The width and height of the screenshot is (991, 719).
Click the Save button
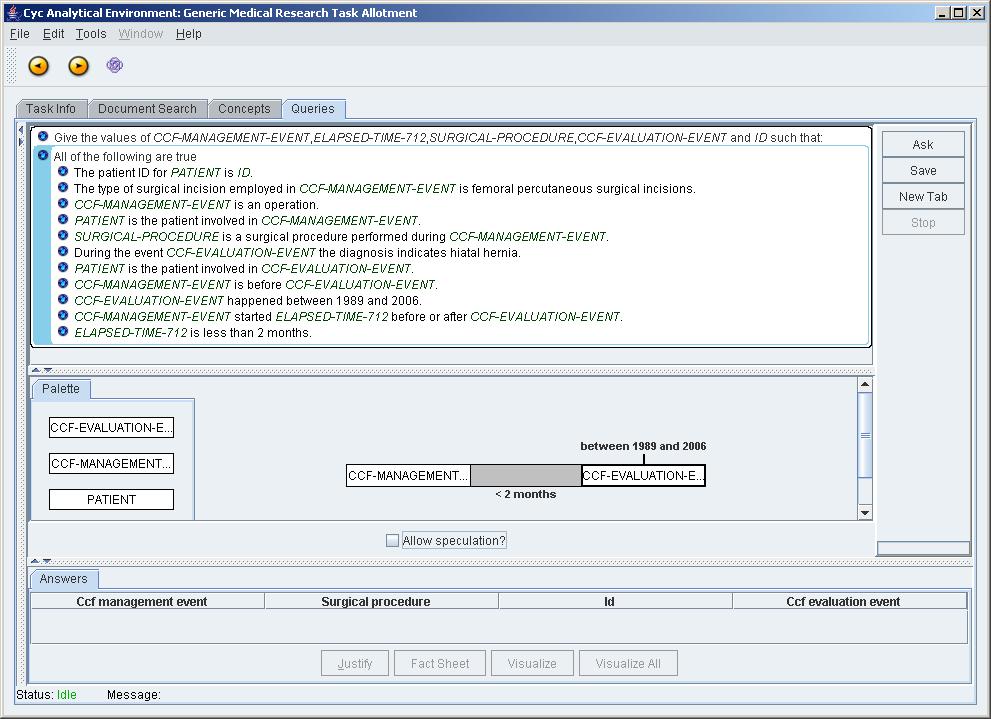(x=922, y=171)
